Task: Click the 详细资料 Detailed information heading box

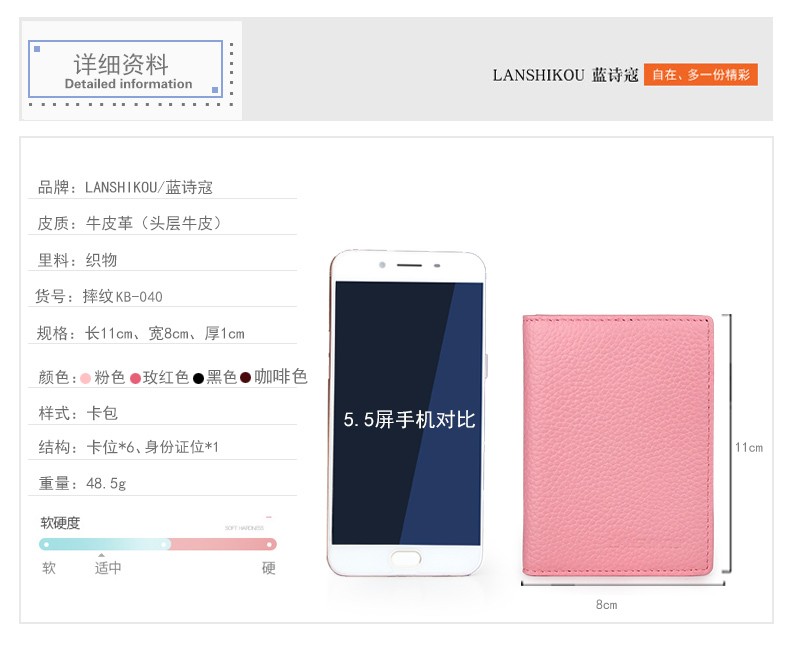Action: point(125,69)
